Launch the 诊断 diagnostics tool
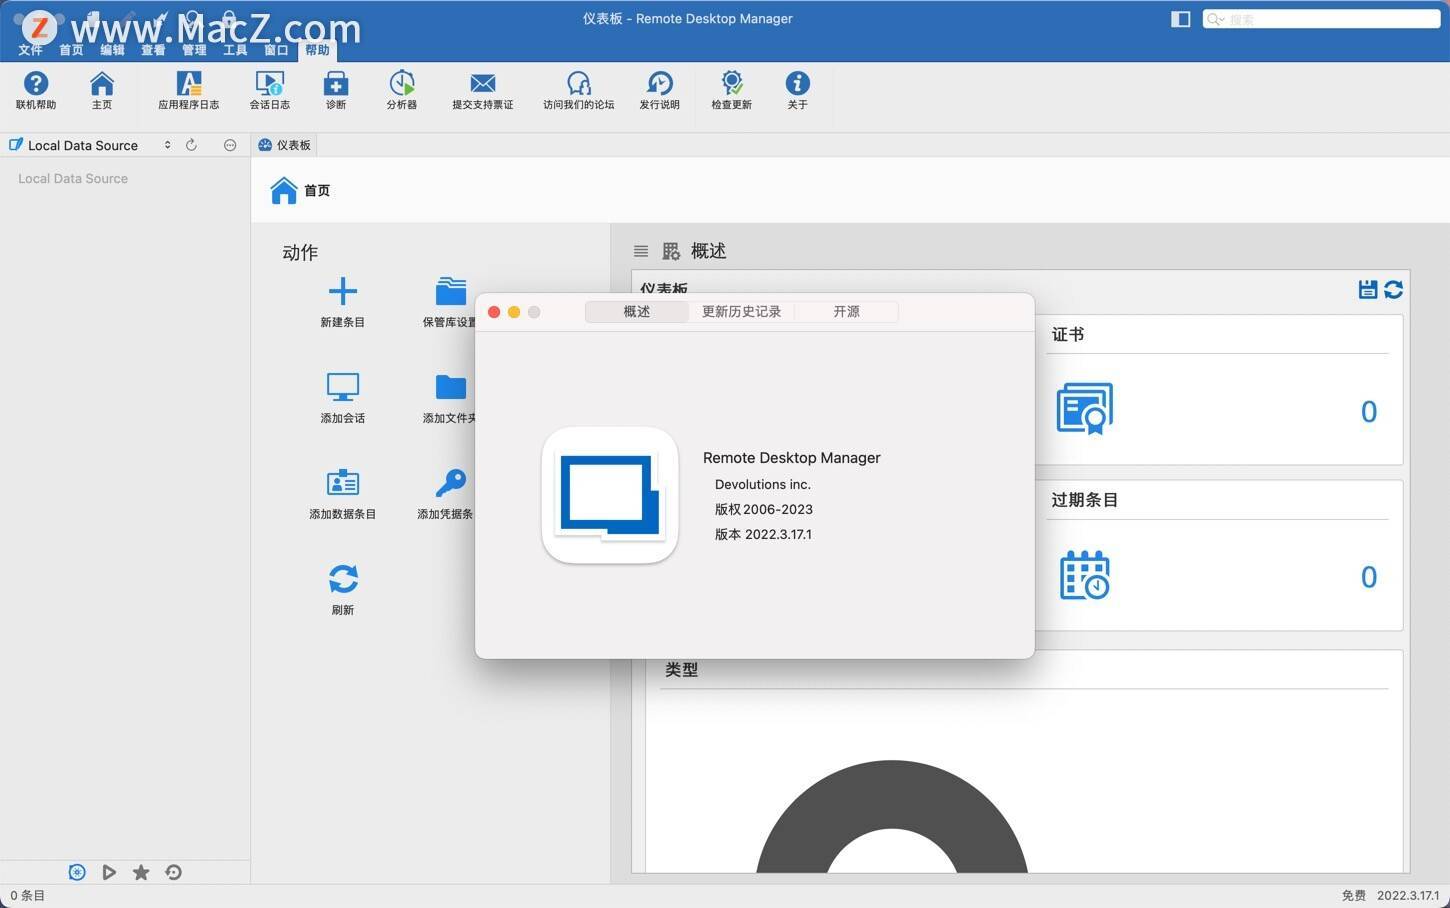Viewport: 1450px width, 908px height. click(336, 84)
